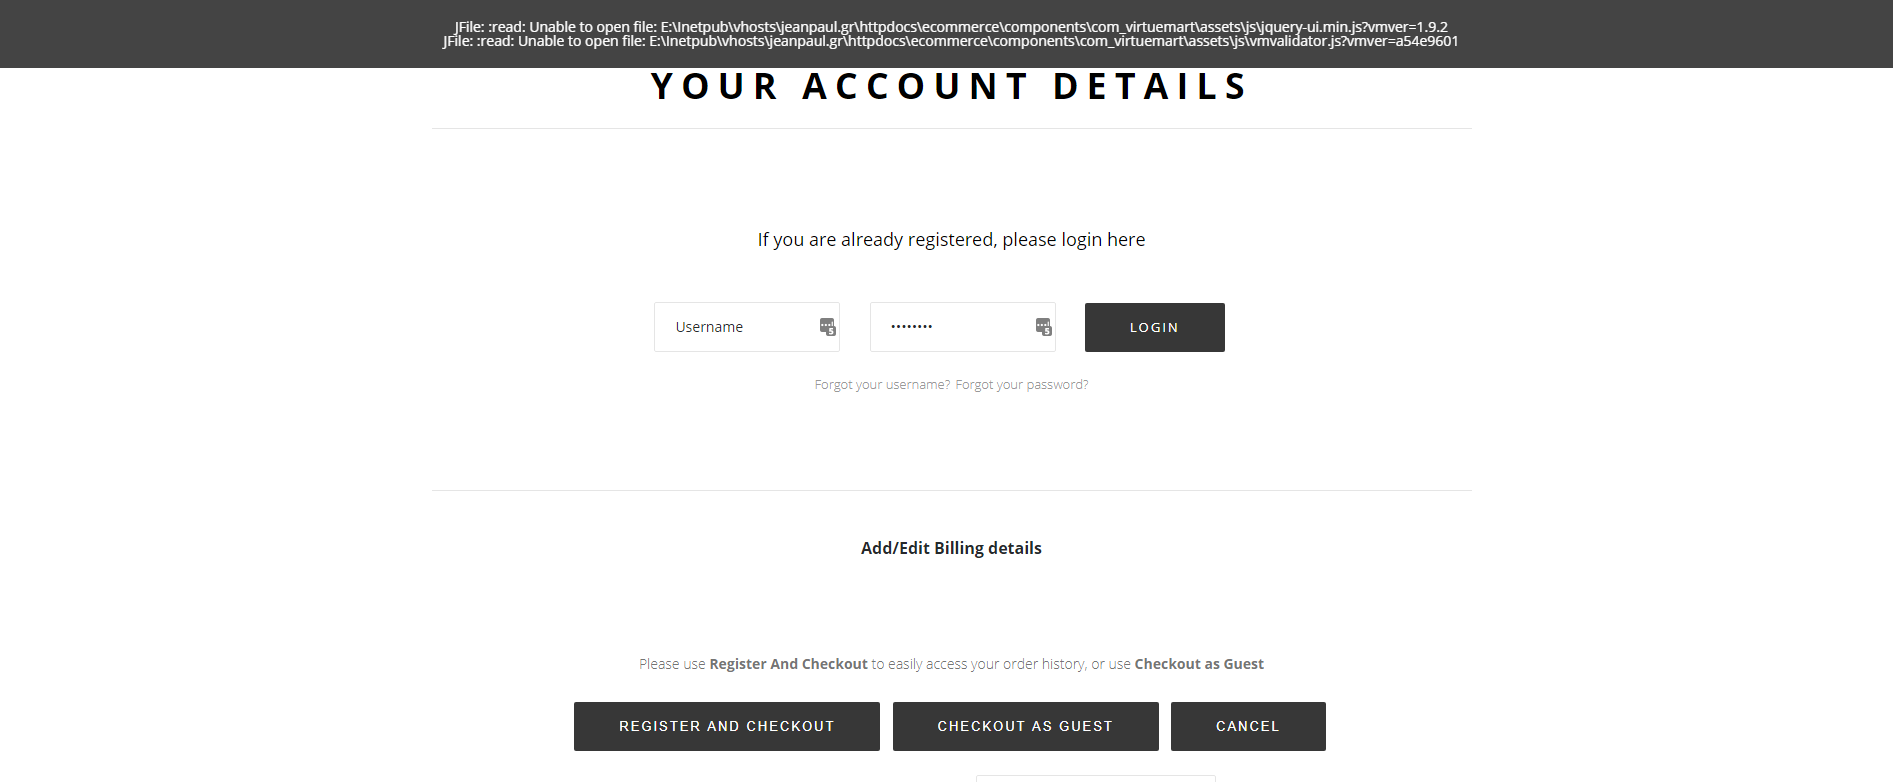Hit the Cancel button
The image size is (1893, 782).
[x=1247, y=726]
